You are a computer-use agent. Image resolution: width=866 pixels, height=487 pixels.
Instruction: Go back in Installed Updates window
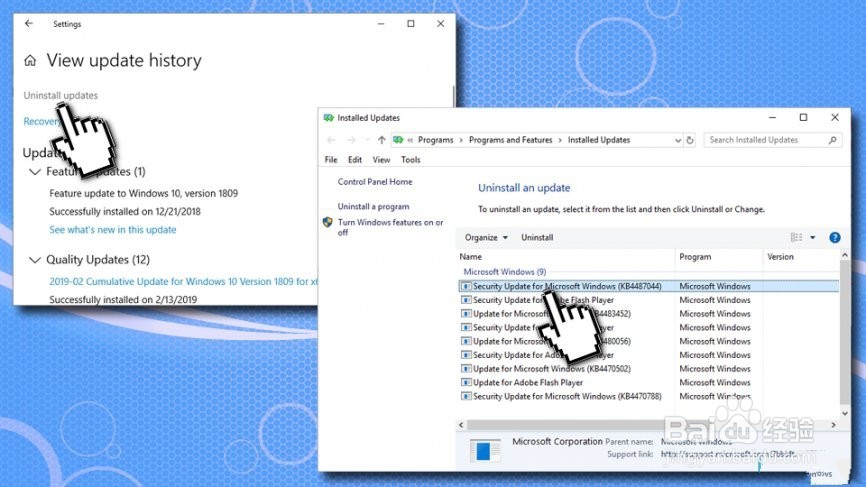coord(331,140)
